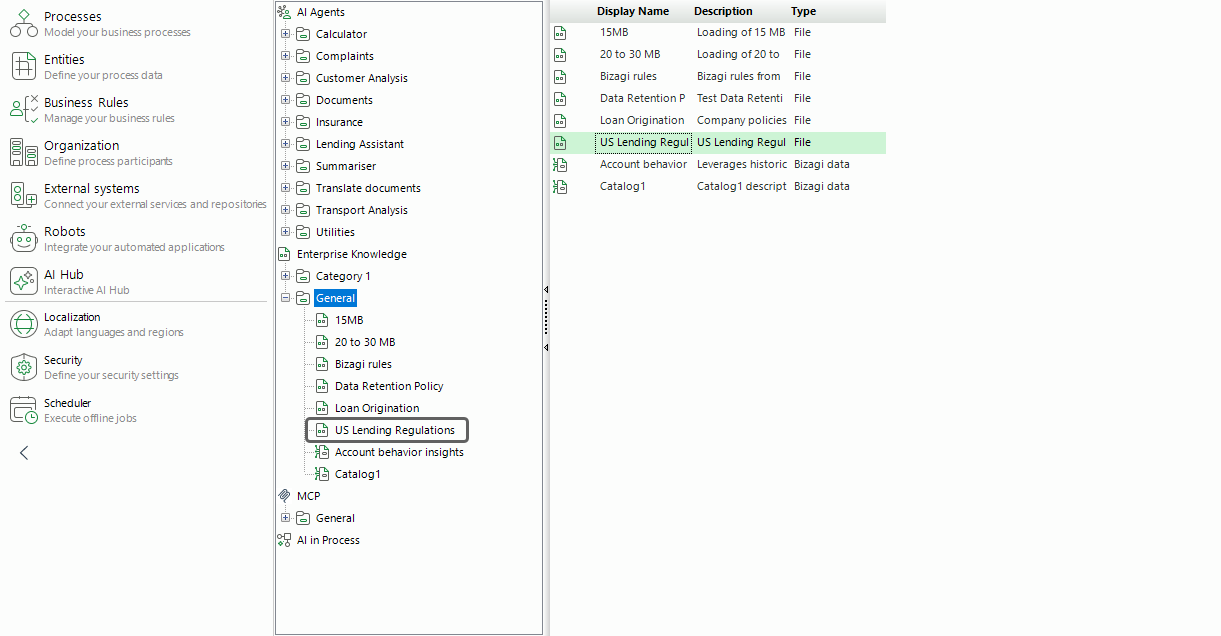
Task: Click the 20 to 30 MB row file icon
Action: coord(560,54)
